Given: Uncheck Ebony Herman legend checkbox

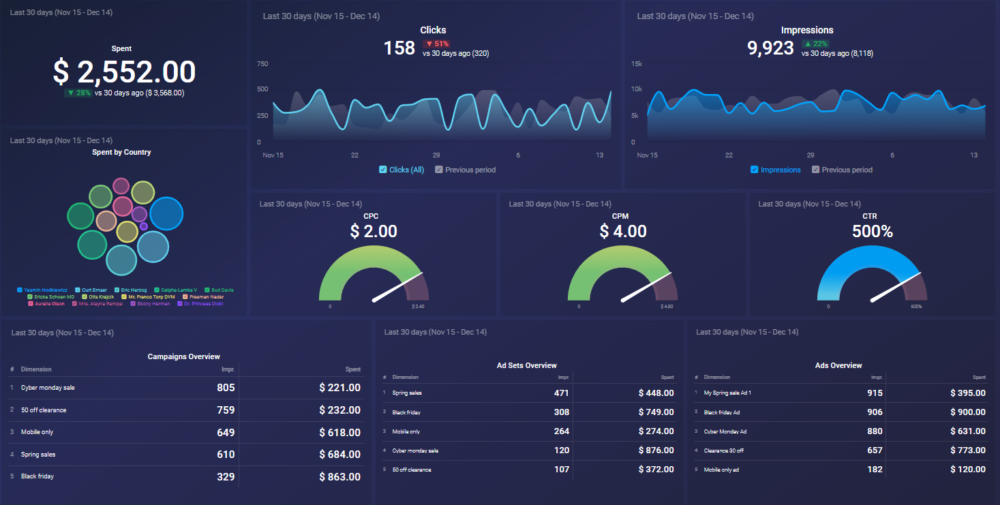Looking at the screenshot, I should coord(133,304).
